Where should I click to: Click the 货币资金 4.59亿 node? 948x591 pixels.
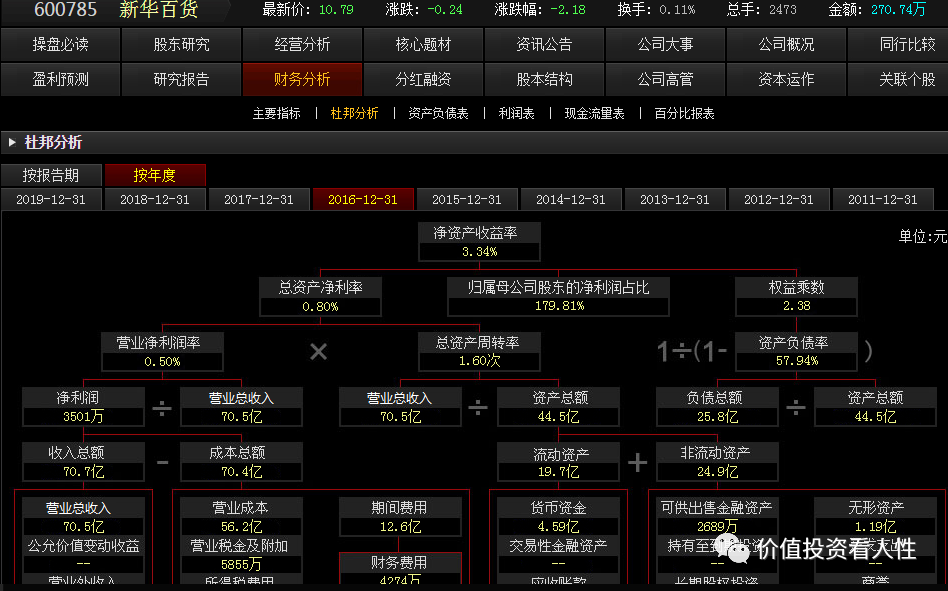[559, 517]
